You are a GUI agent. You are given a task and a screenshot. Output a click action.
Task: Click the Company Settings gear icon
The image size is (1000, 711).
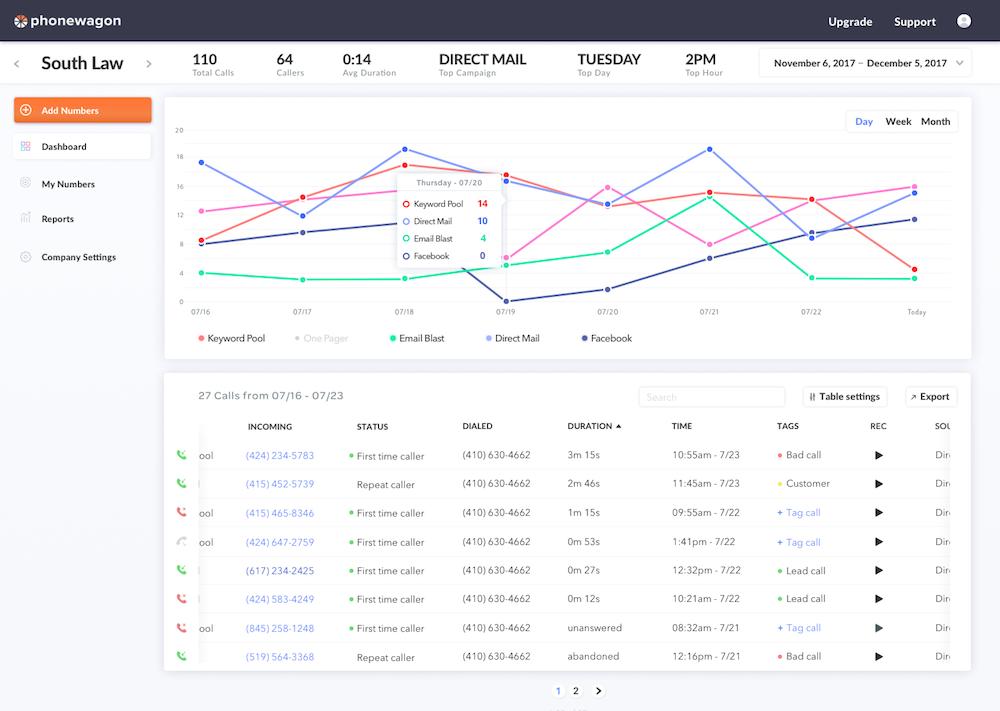point(26,257)
